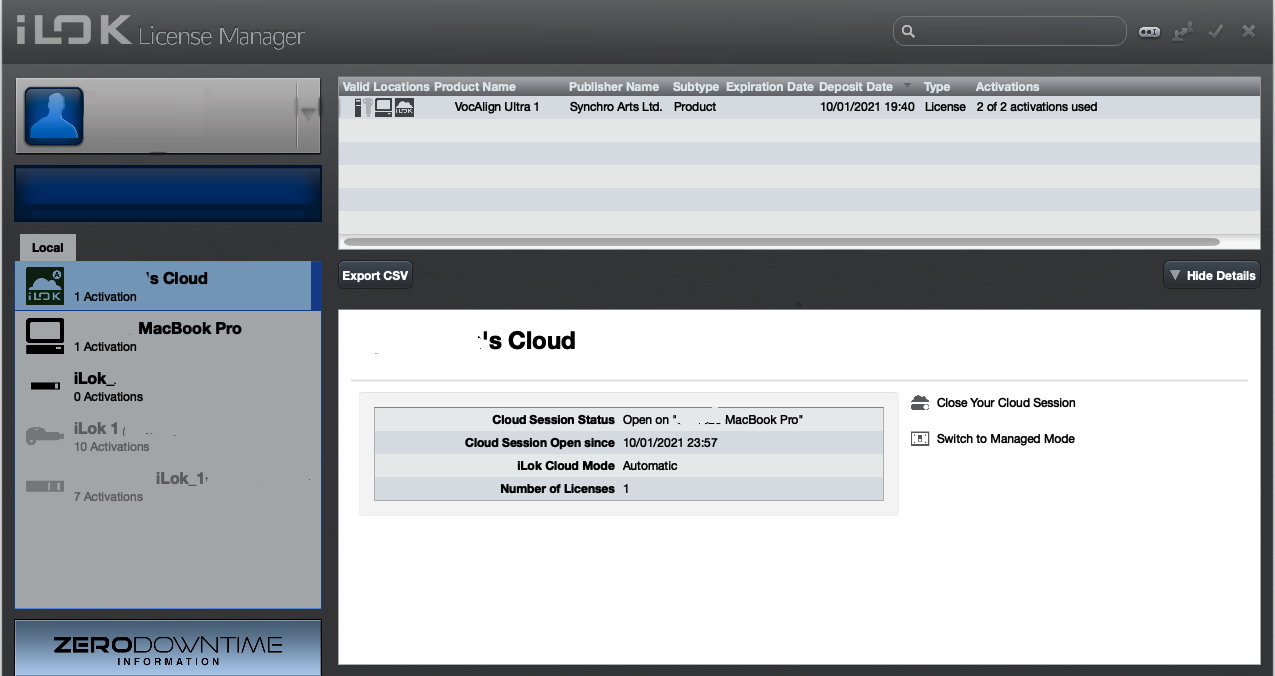
Task: Click the Close Your Cloud Session icon
Action: tap(920, 403)
